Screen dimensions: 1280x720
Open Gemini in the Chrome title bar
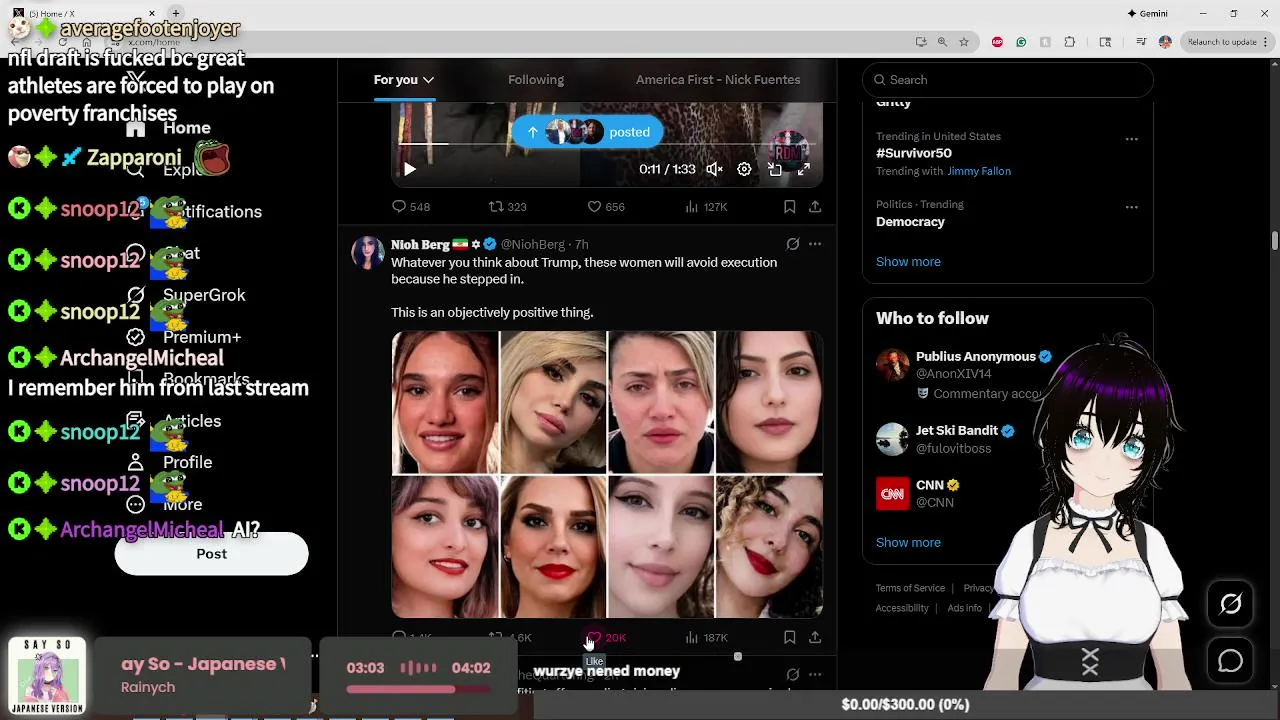tap(1147, 13)
